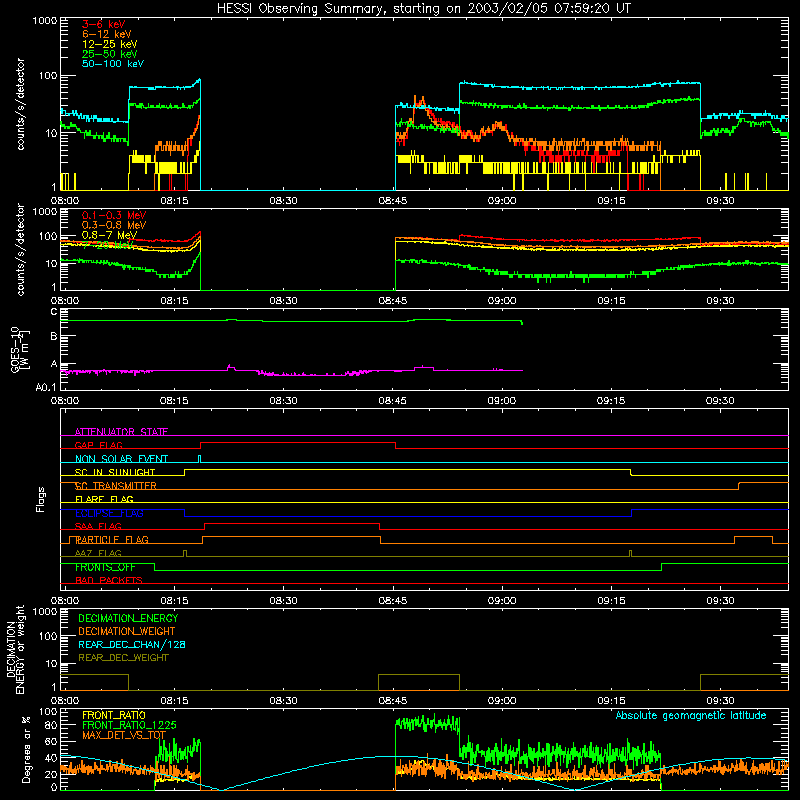800x800 pixels.
Task: Click the 08:45 tick label under GOES panel
Action: tap(392, 401)
